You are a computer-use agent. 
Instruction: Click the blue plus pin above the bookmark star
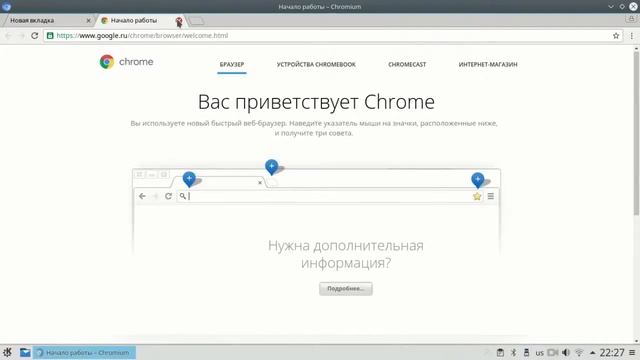point(478,180)
